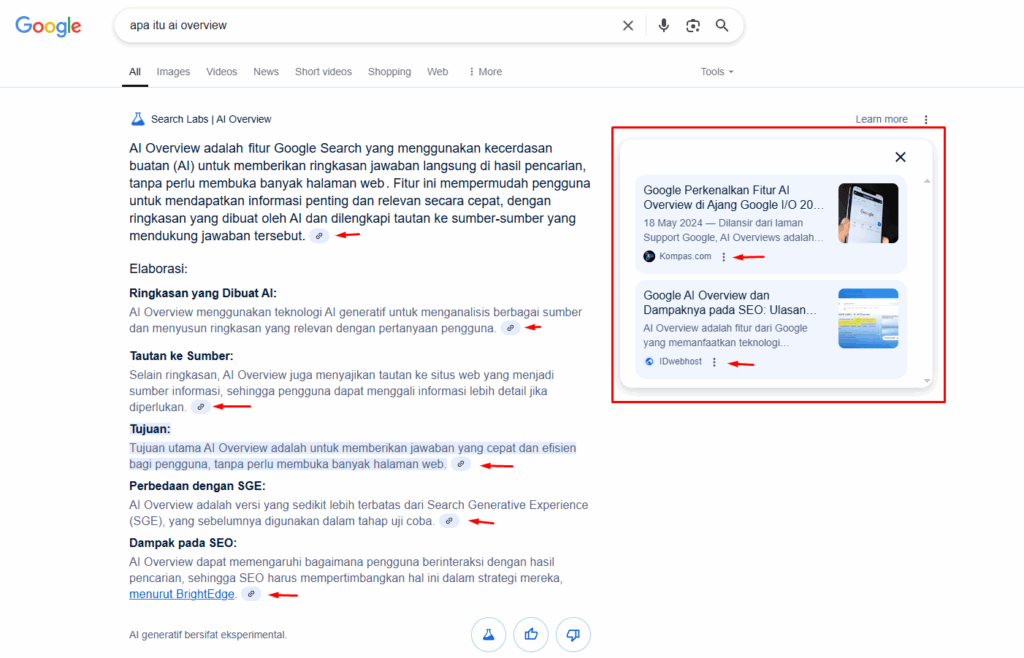Open 'Google AI Overview dan Dampaknya pada SEO' article

[x=730, y=302]
